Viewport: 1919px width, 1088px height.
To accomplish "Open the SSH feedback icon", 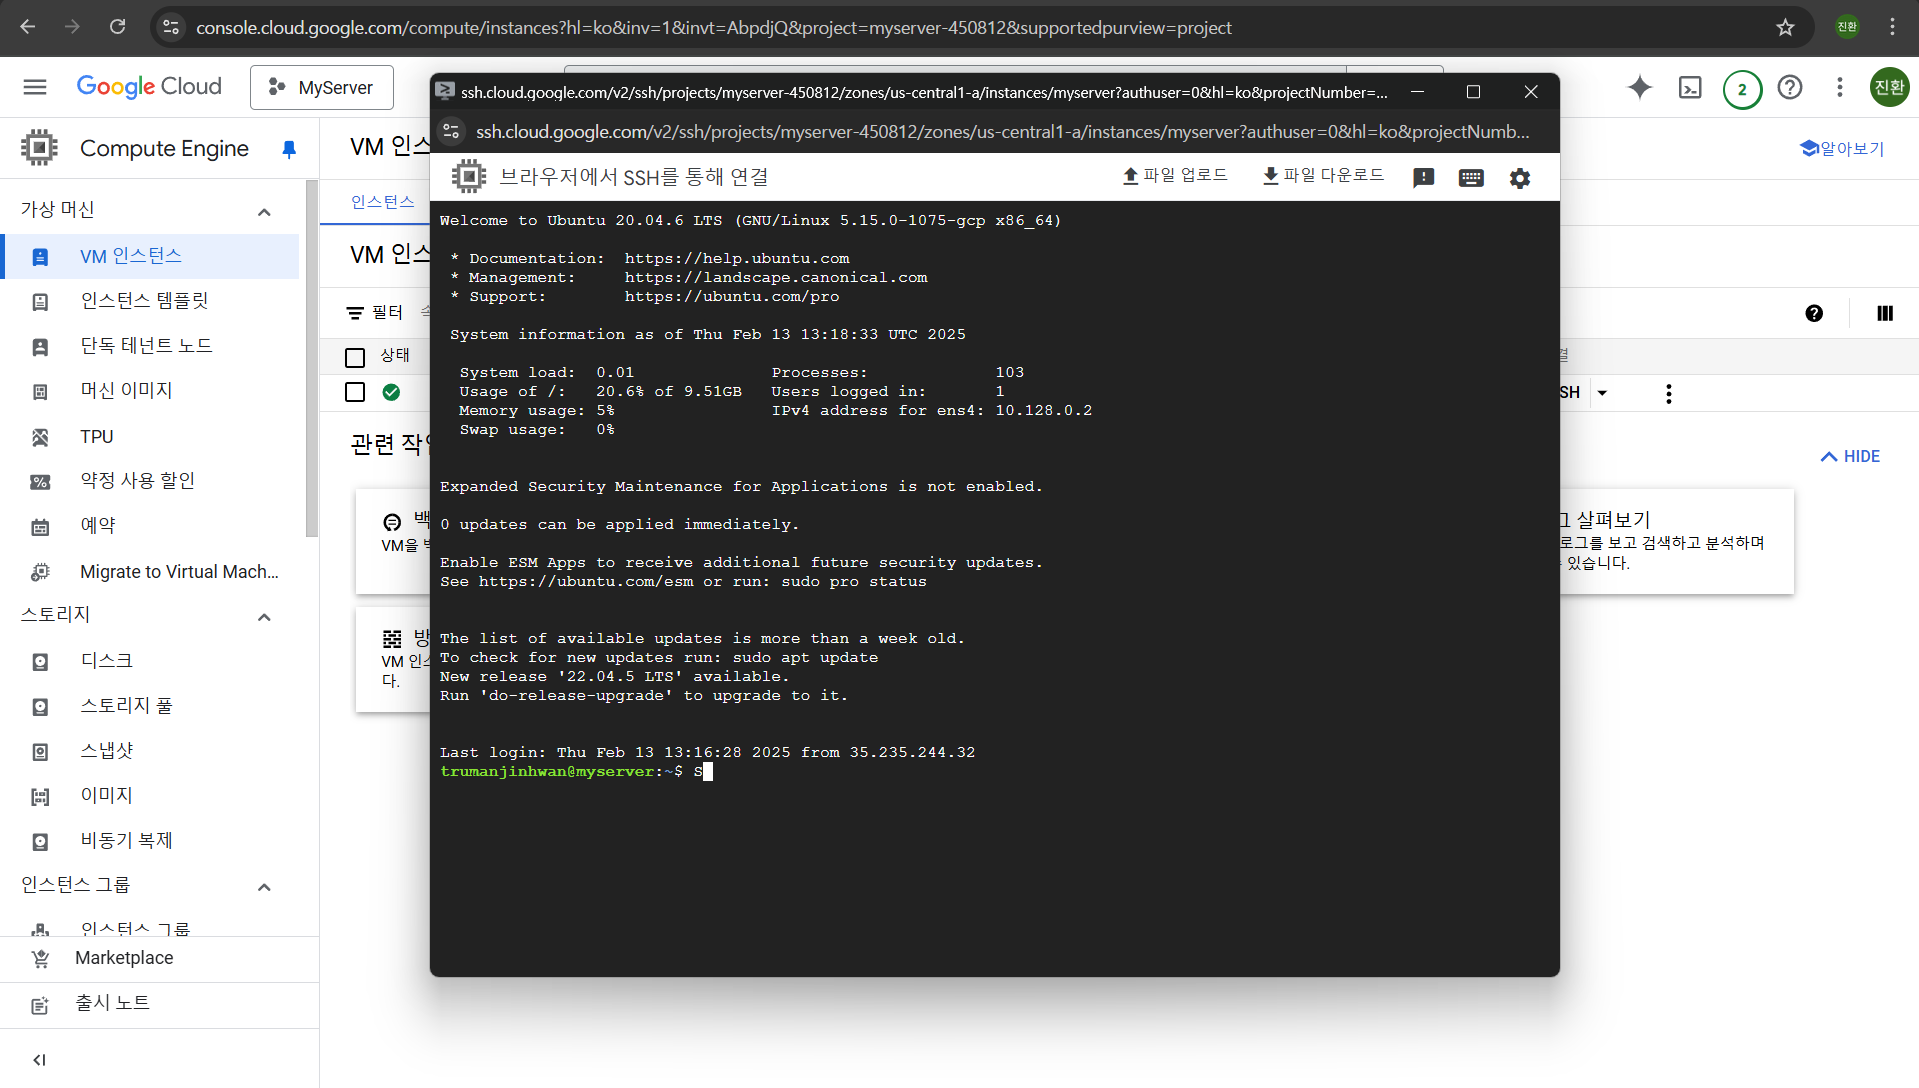I will (x=1423, y=178).
